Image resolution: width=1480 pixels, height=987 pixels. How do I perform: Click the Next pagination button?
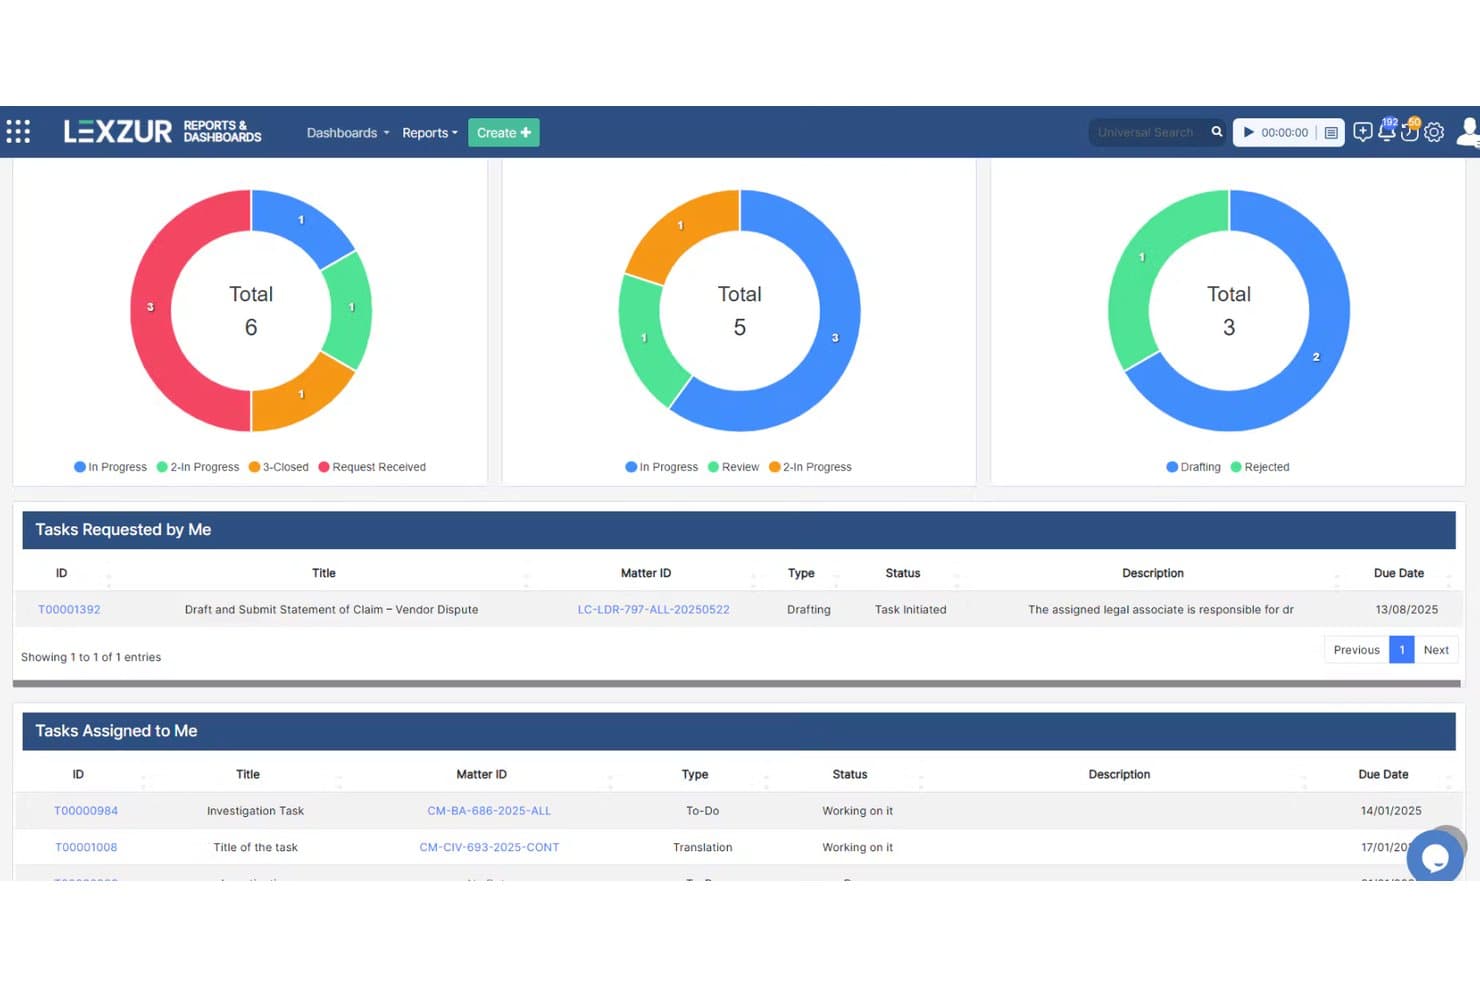point(1436,650)
